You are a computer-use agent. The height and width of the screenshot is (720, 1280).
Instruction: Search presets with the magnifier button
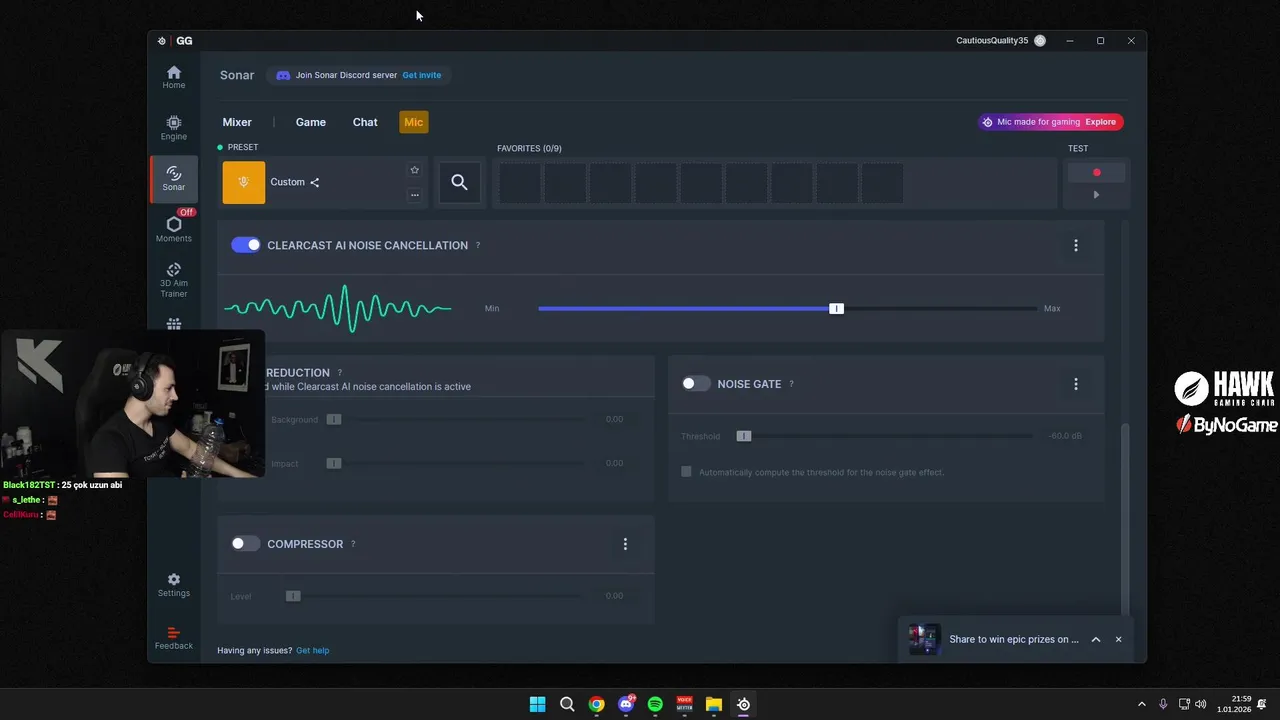[459, 182]
